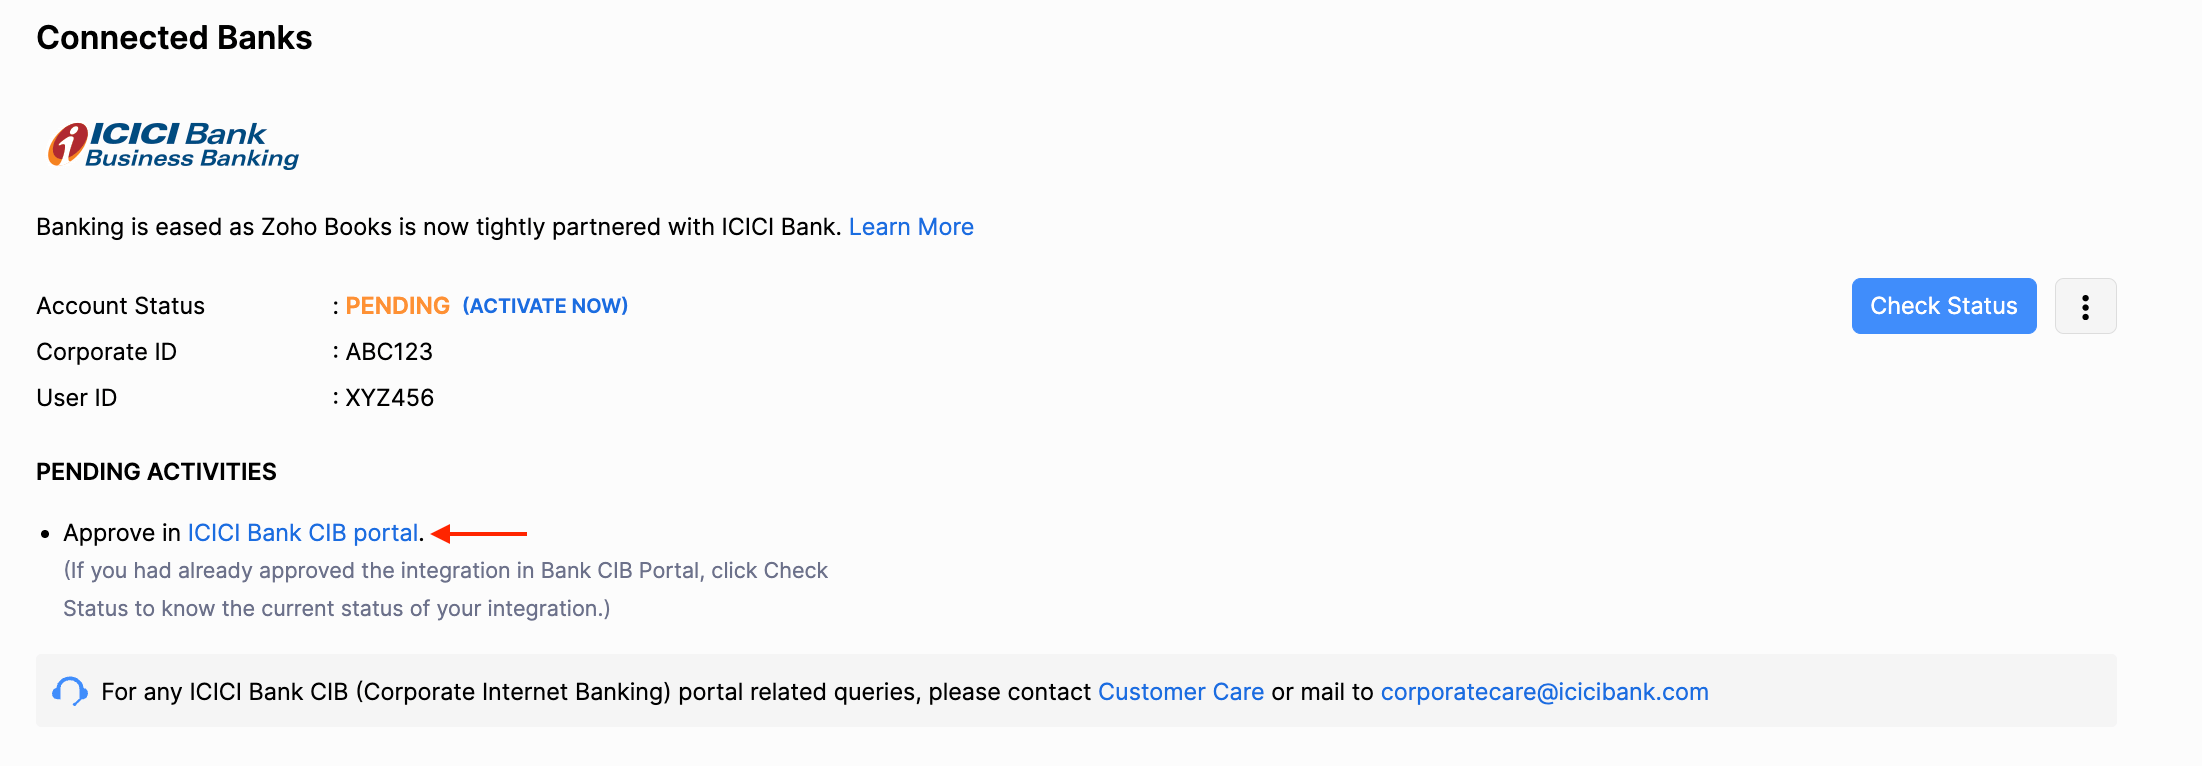The image size is (2202, 766).
Task: Select the Corporate ID value ABC123
Action: (x=389, y=352)
